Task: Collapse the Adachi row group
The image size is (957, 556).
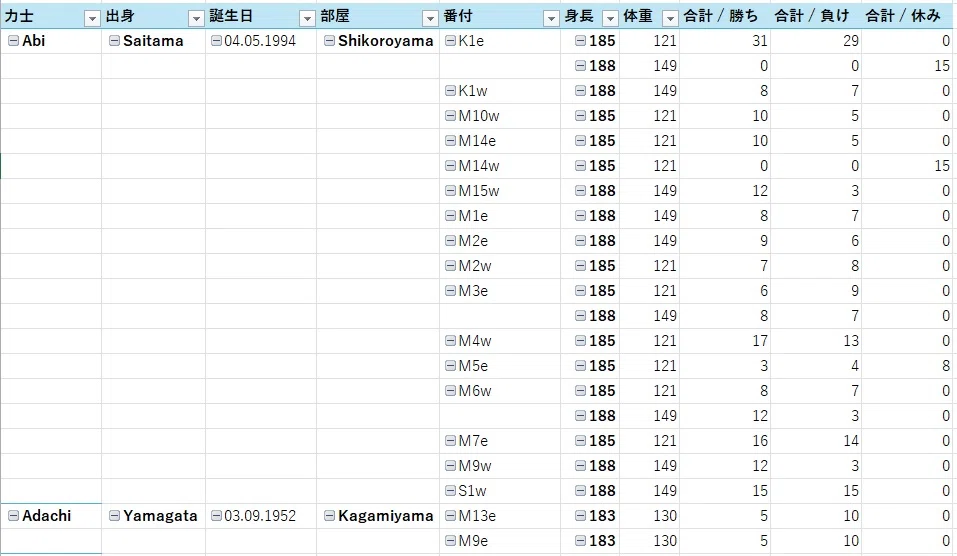Action: 13,516
